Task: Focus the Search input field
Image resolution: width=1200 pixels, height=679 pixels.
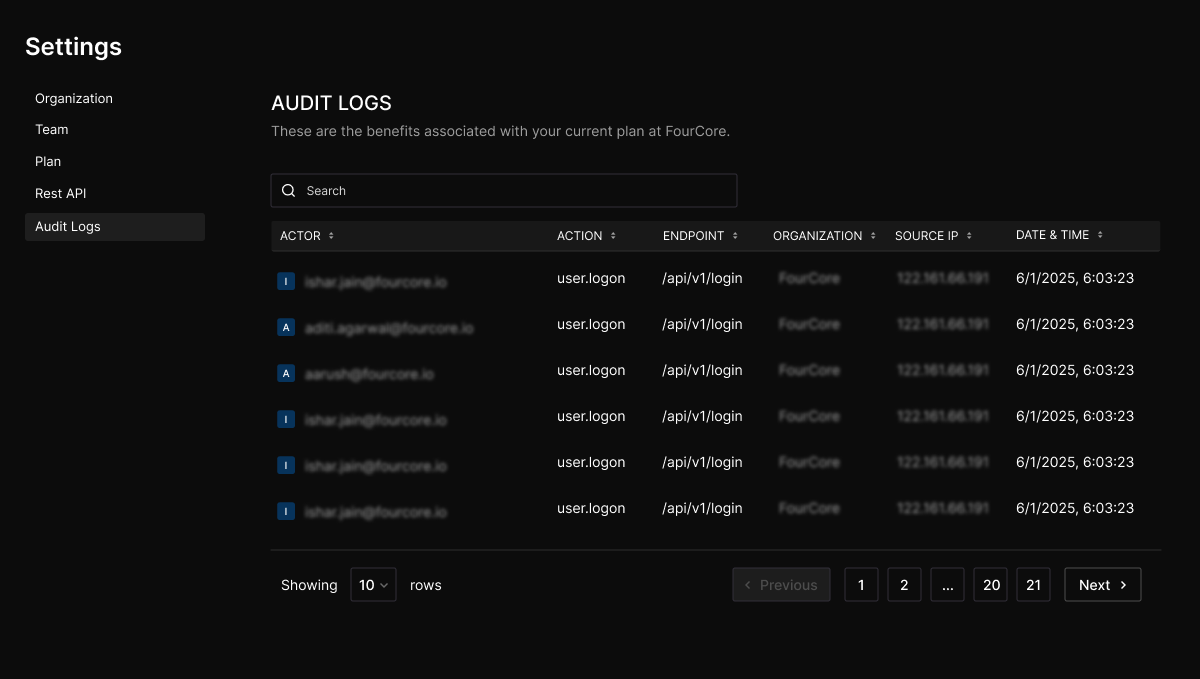Action: click(x=504, y=190)
